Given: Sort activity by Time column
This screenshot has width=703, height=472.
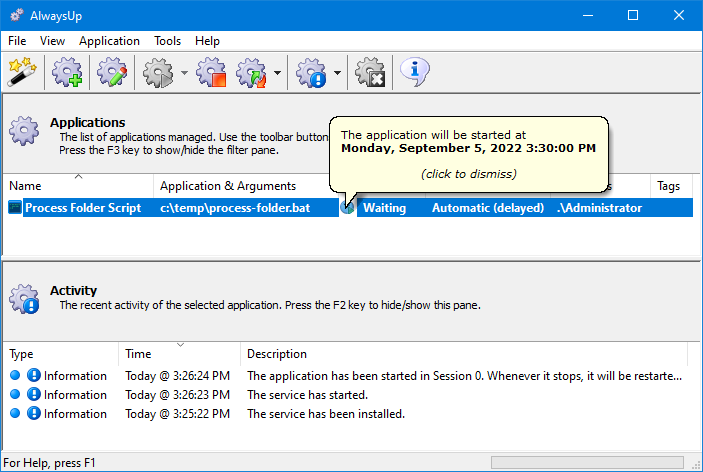Looking at the screenshot, I should [179, 354].
